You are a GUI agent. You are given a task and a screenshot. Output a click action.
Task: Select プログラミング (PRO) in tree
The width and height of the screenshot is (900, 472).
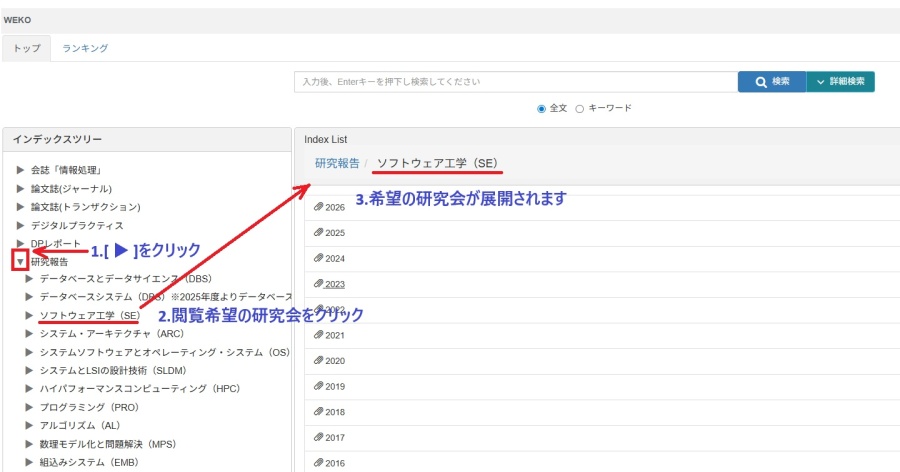[89, 407]
